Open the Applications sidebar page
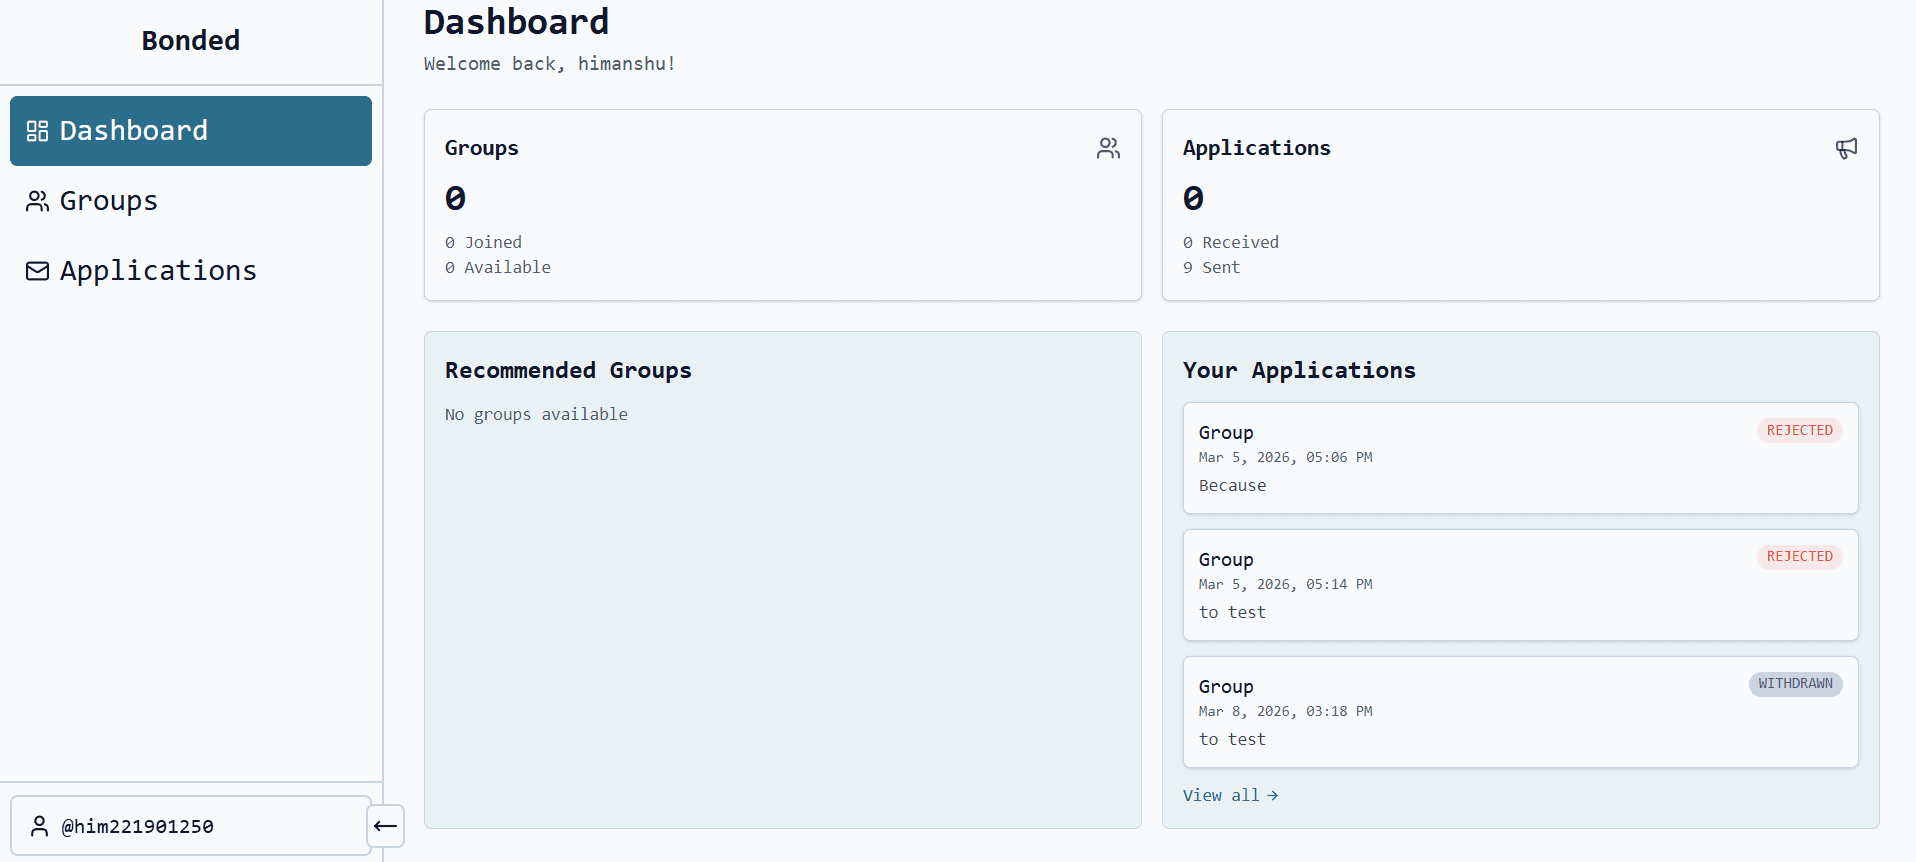 click(x=191, y=271)
